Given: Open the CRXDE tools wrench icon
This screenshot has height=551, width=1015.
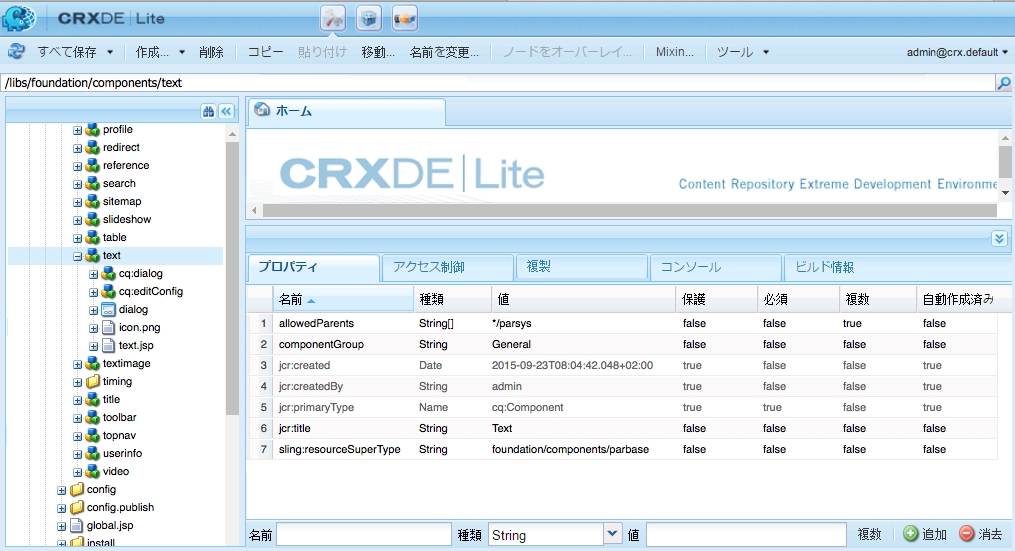Looking at the screenshot, I should click(333, 18).
